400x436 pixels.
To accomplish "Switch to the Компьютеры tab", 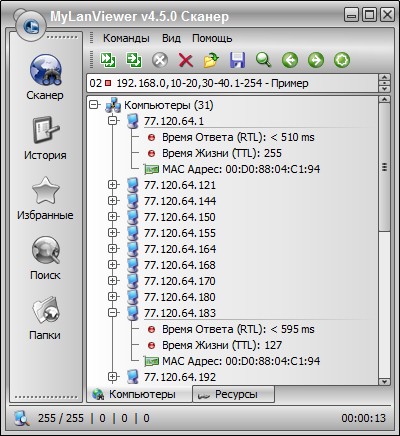I will pos(139,394).
